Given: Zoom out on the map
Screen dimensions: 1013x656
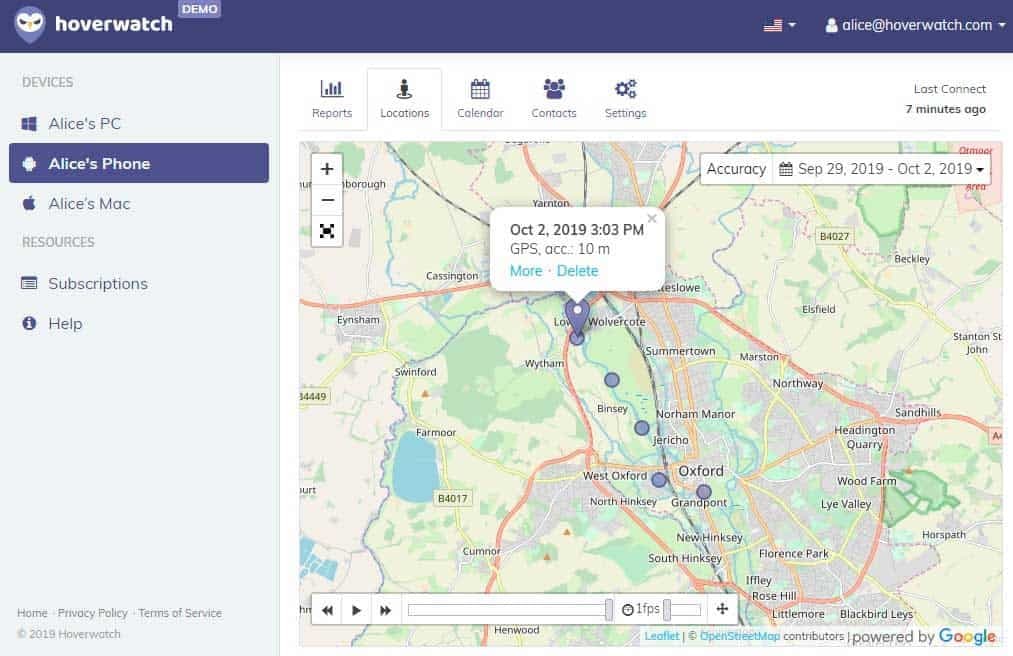Looking at the screenshot, I should tap(327, 200).
